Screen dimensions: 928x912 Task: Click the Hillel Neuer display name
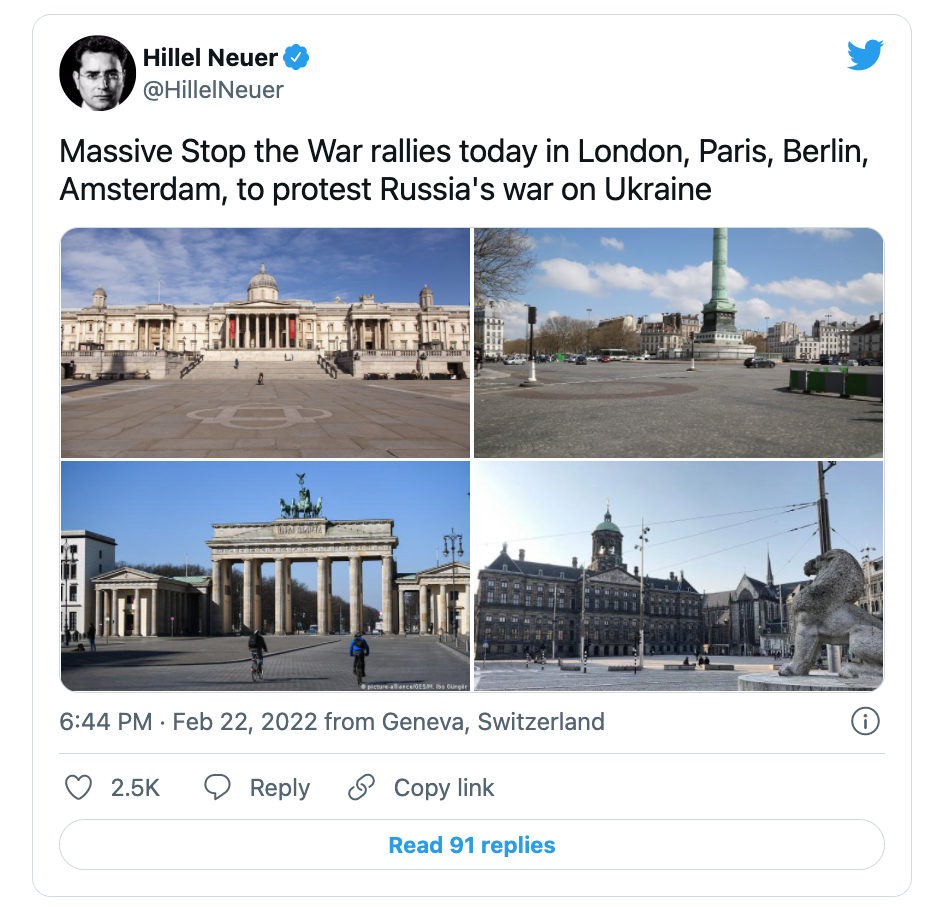point(210,58)
